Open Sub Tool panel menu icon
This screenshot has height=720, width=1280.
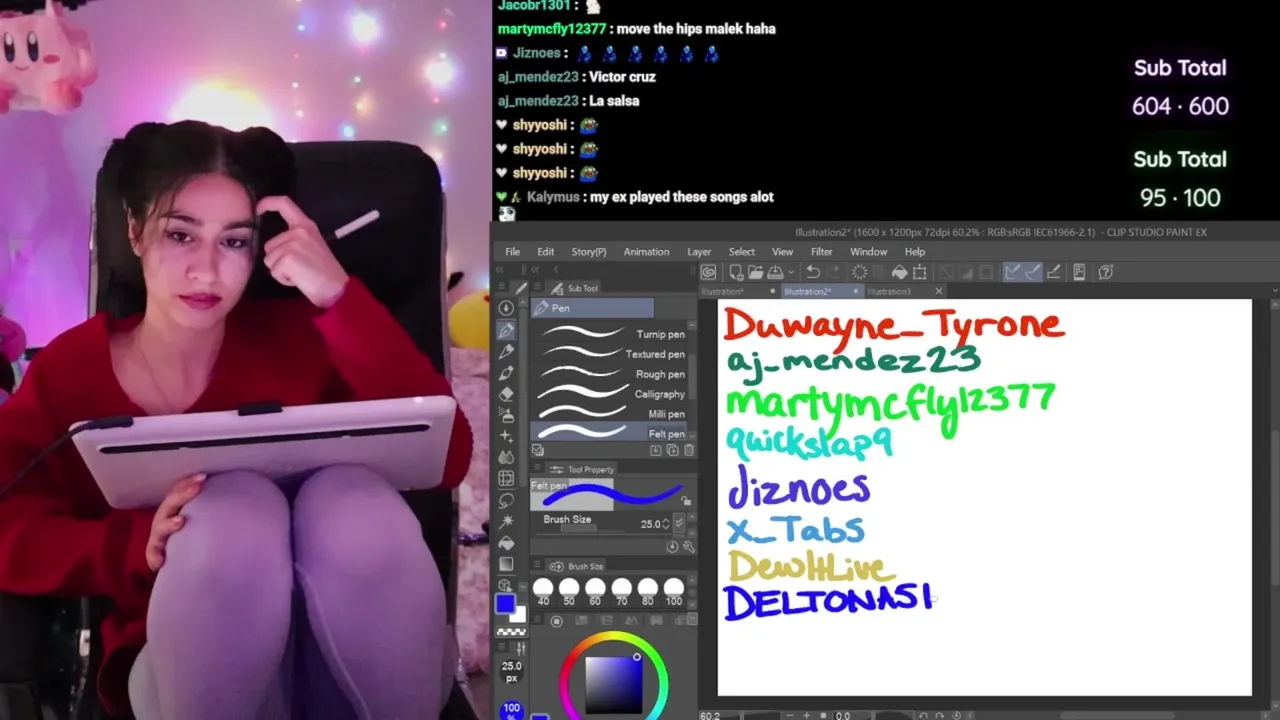(x=537, y=287)
